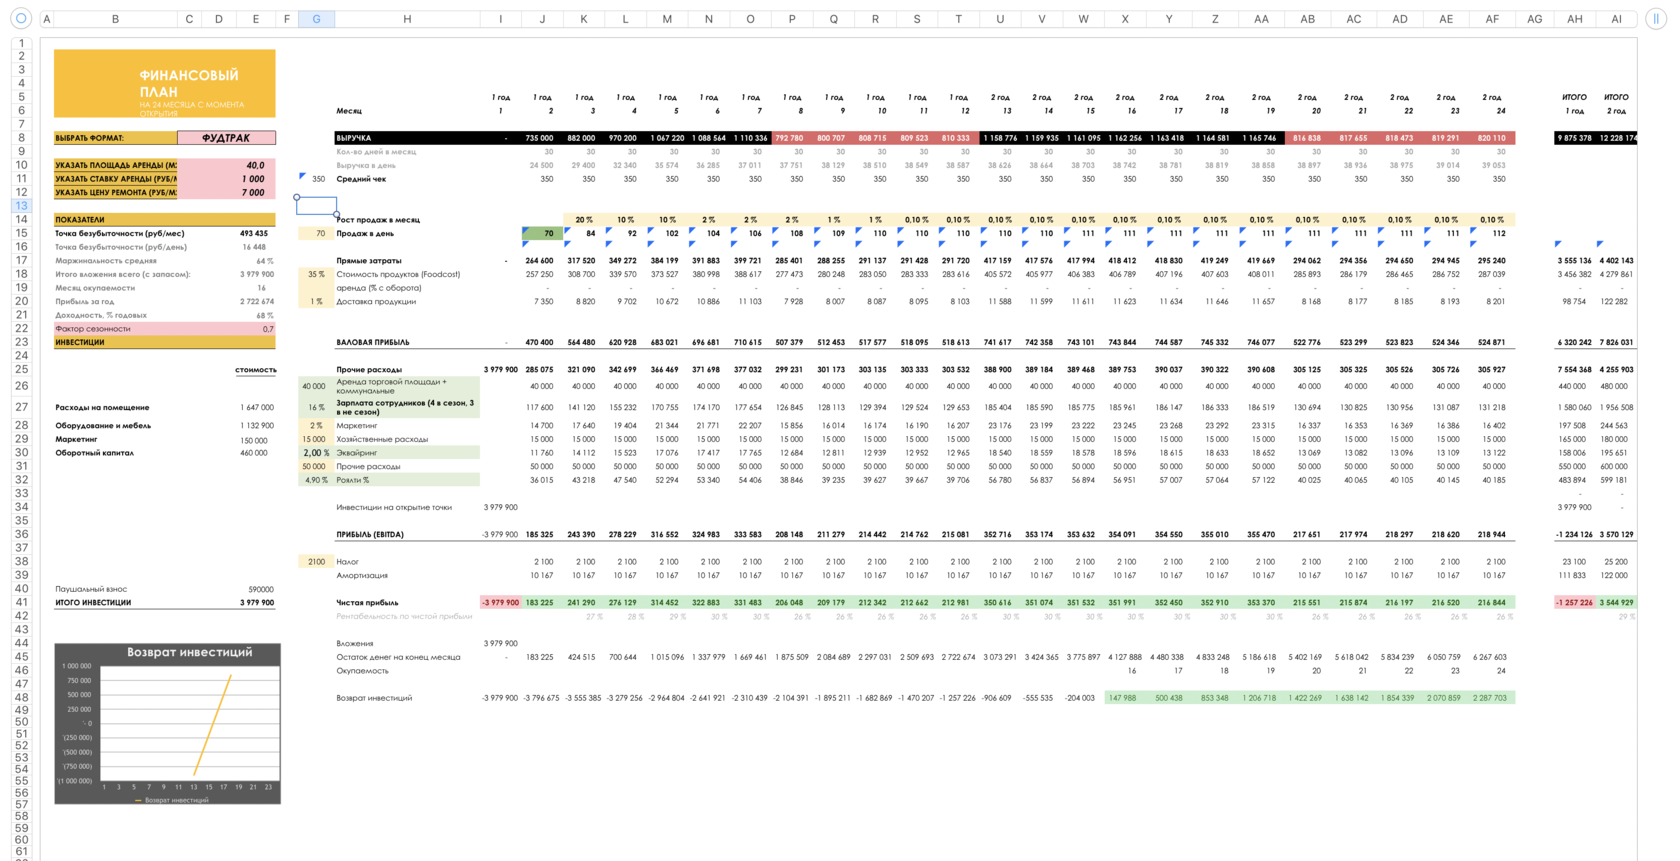Select column header H

tap(407, 19)
